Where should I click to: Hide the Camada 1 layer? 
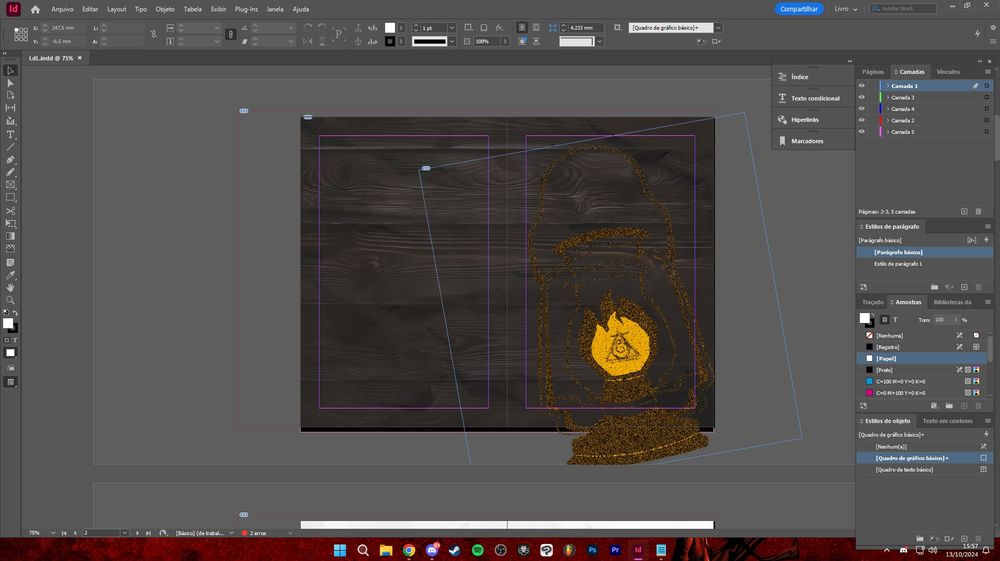tap(862, 86)
